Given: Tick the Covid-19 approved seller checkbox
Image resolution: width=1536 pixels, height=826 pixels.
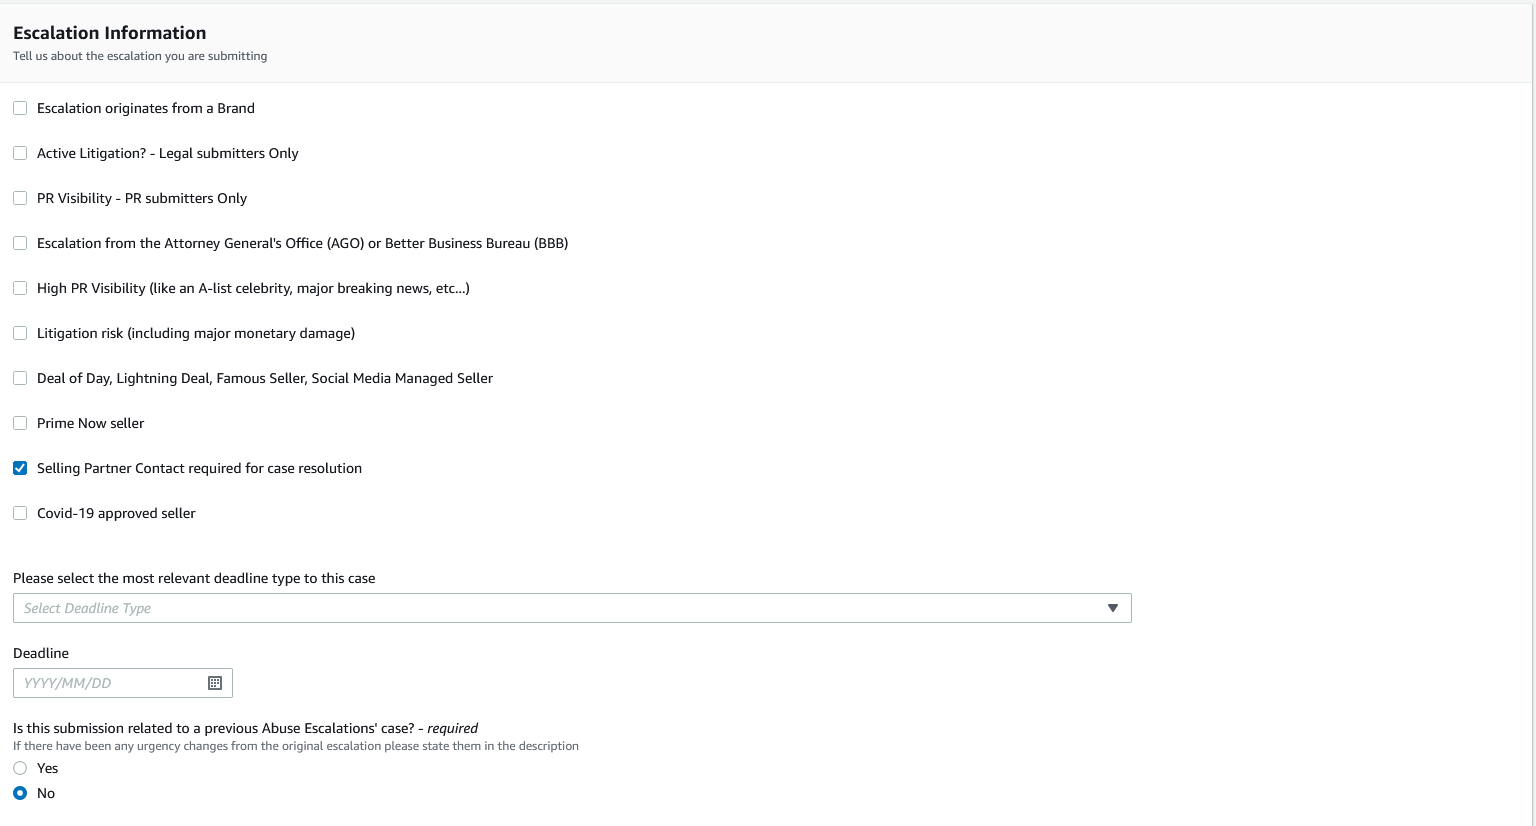Looking at the screenshot, I should click(x=20, y=513).
